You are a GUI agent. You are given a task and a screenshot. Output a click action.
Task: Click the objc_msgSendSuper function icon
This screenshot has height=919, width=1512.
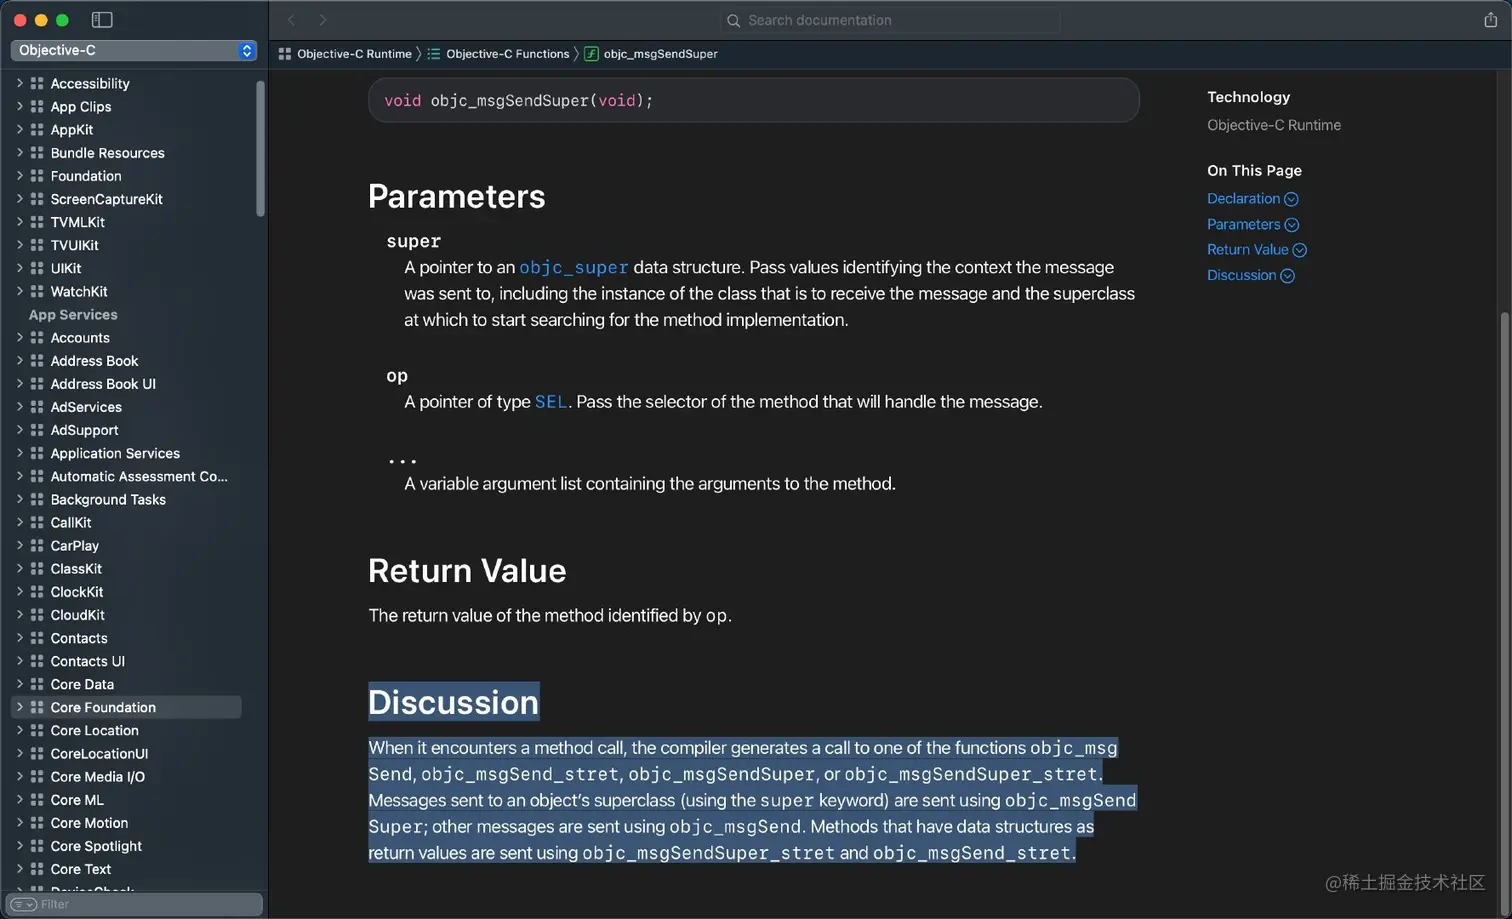point(591,54)
